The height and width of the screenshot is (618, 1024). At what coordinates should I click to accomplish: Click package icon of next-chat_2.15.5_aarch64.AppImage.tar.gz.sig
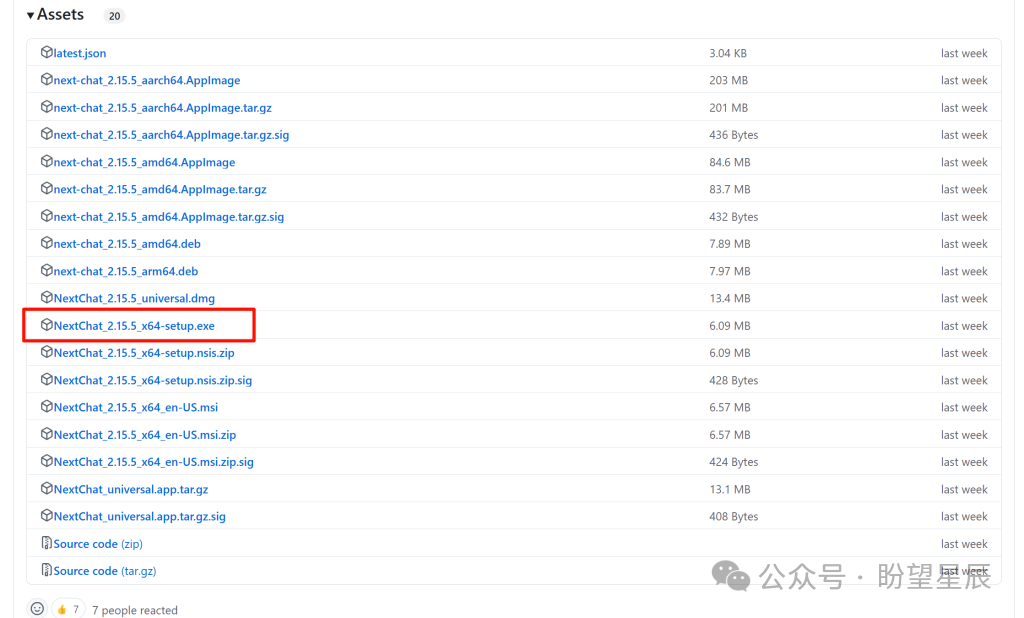point(46,134)
